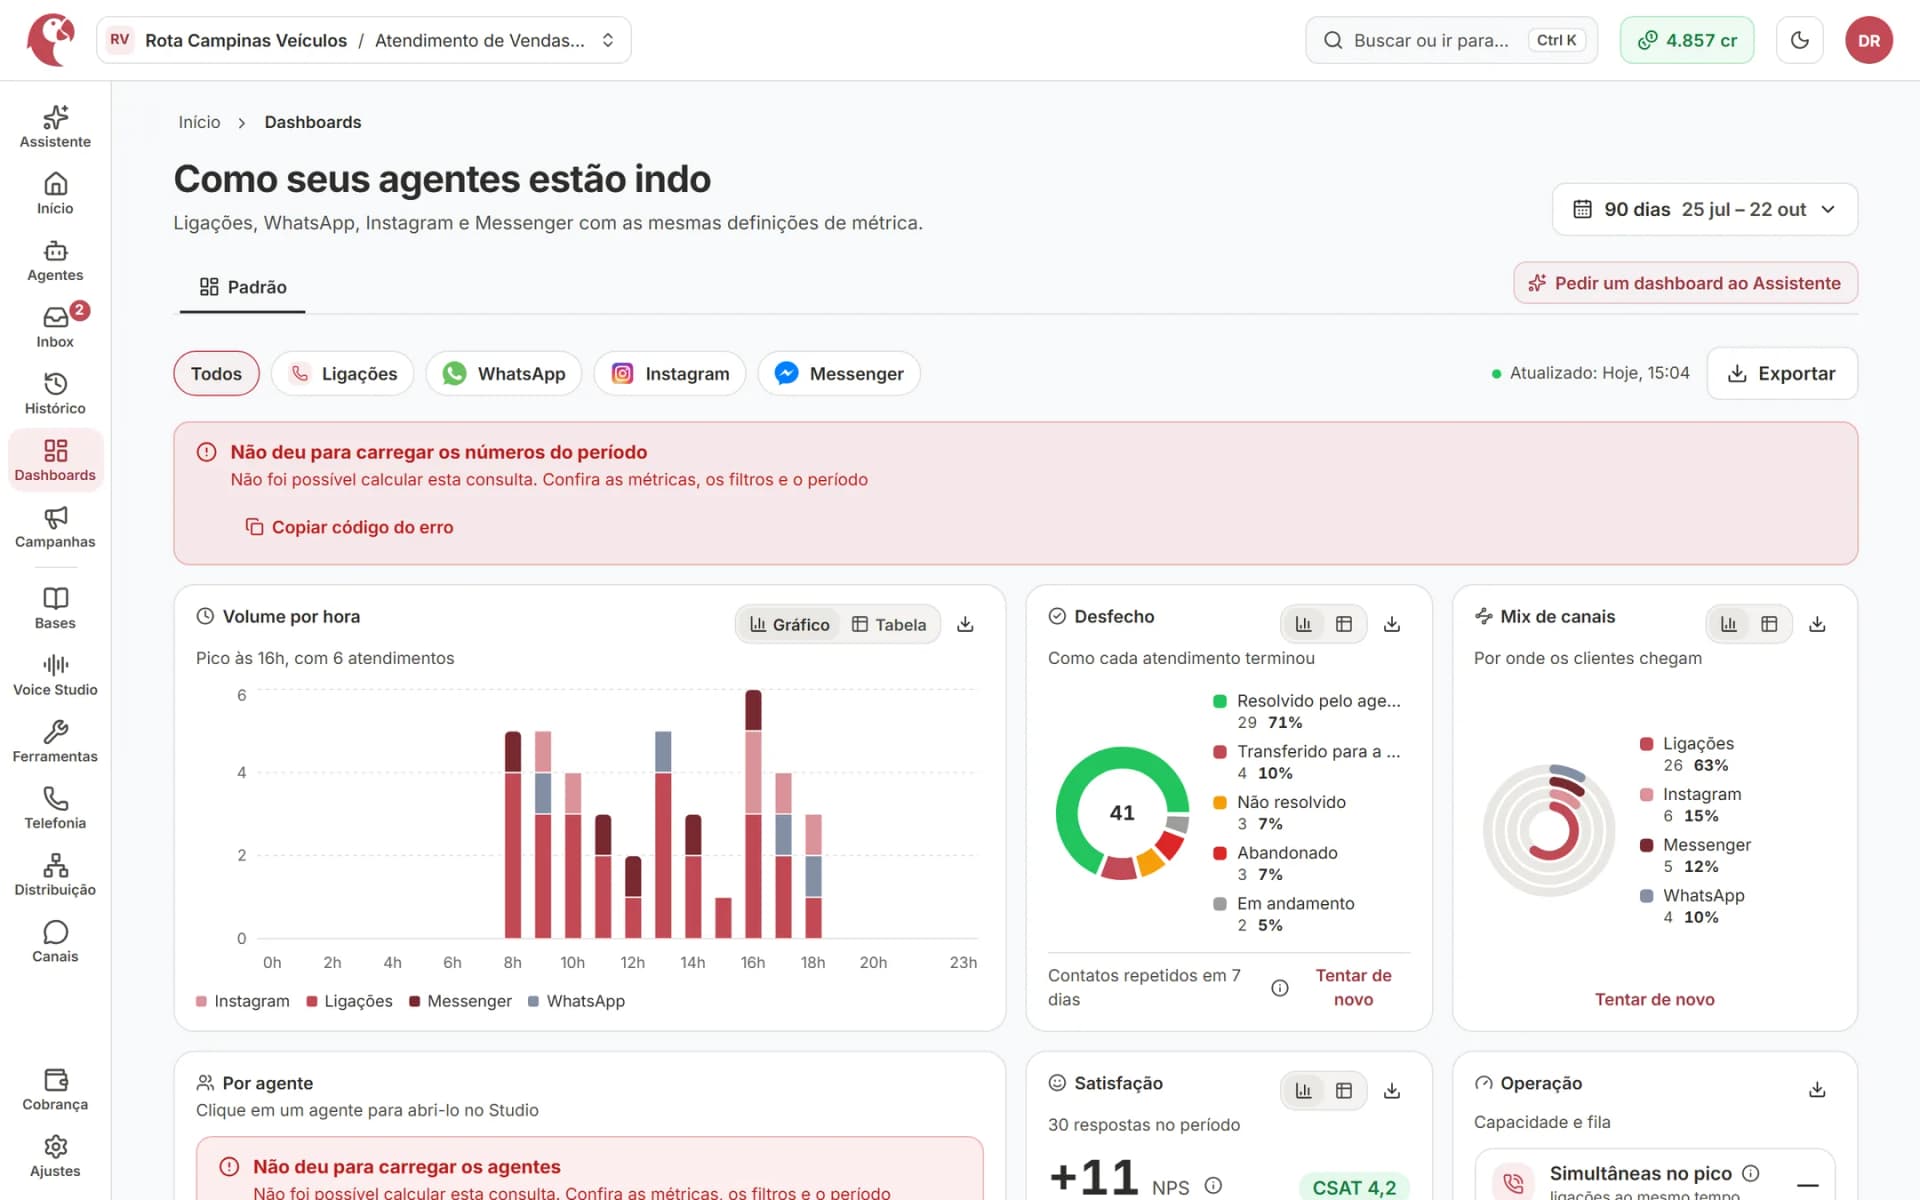Go to Agentes in sidebar
Image resolution: width=1920 pixels, height=1200 pixels.
pyautogui.click(x=55, y=261)
